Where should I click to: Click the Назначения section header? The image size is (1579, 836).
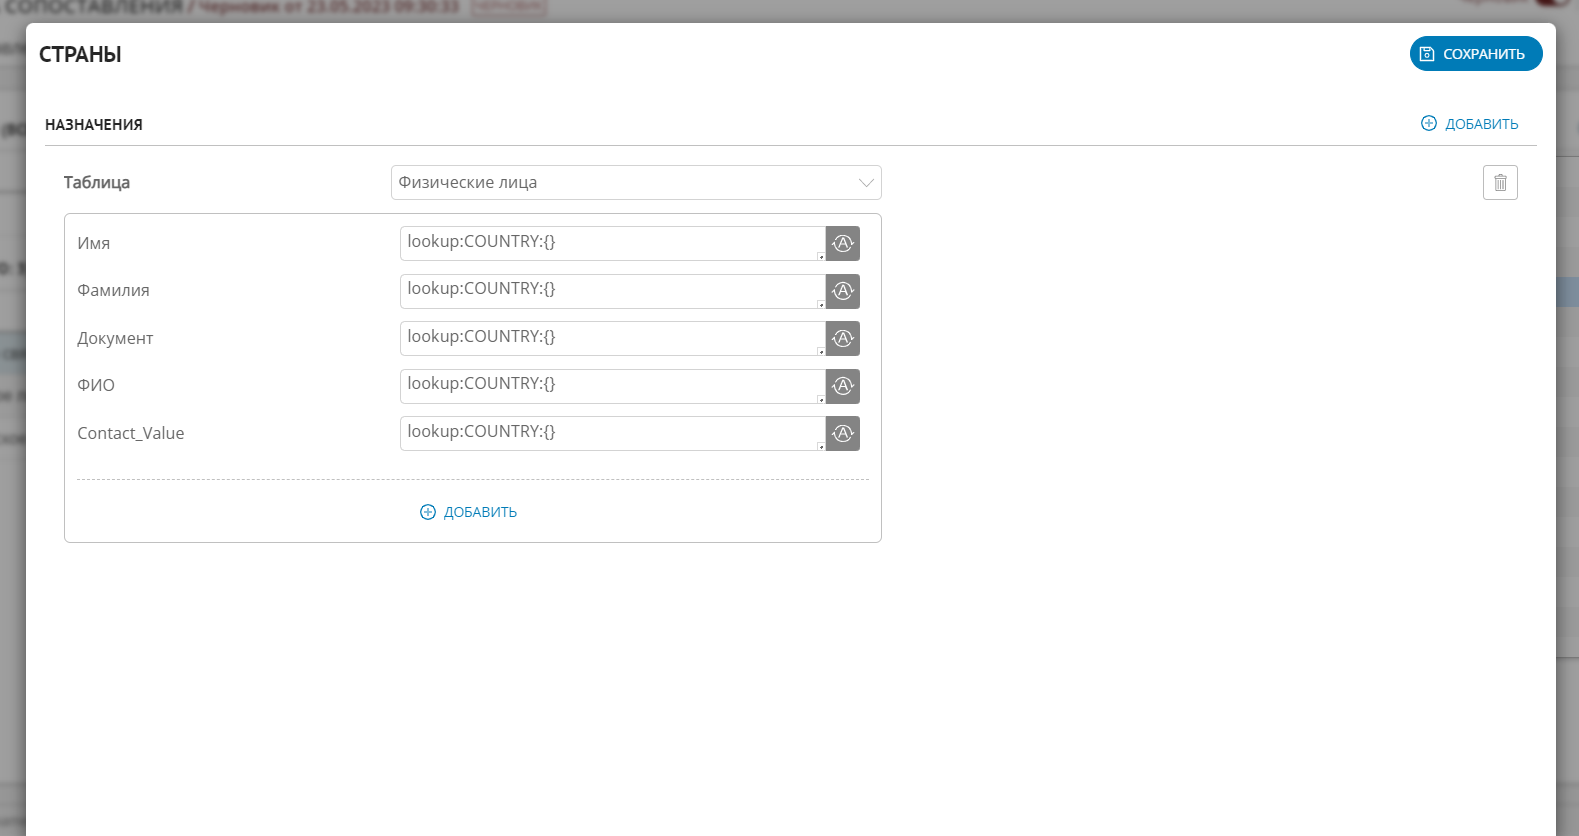pos(94,125)
